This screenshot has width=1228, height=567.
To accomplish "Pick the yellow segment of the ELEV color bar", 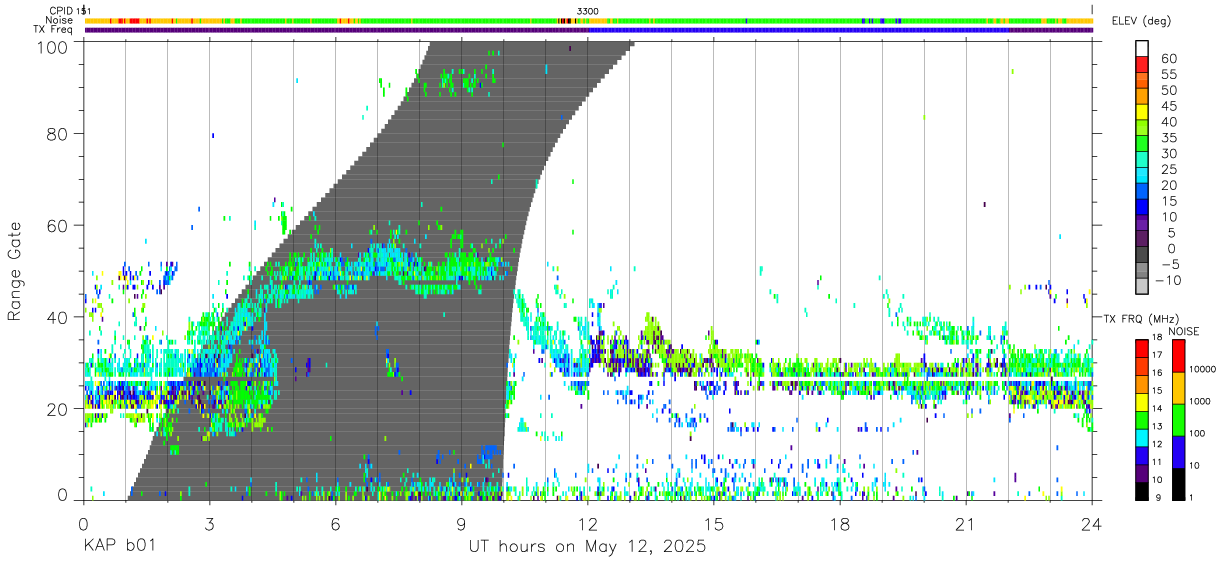I will pos(1143,111).
